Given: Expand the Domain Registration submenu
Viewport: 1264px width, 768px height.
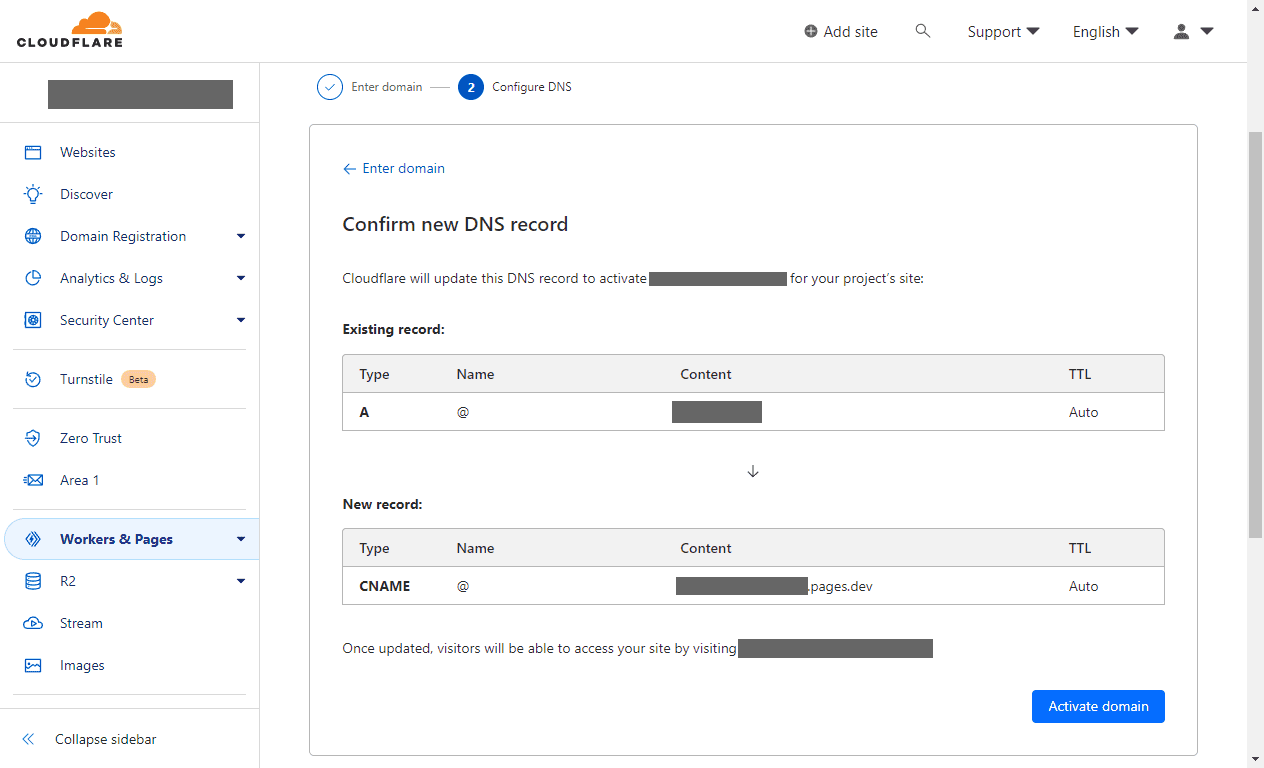Looking at the screenshot, I should pos(240,236).
